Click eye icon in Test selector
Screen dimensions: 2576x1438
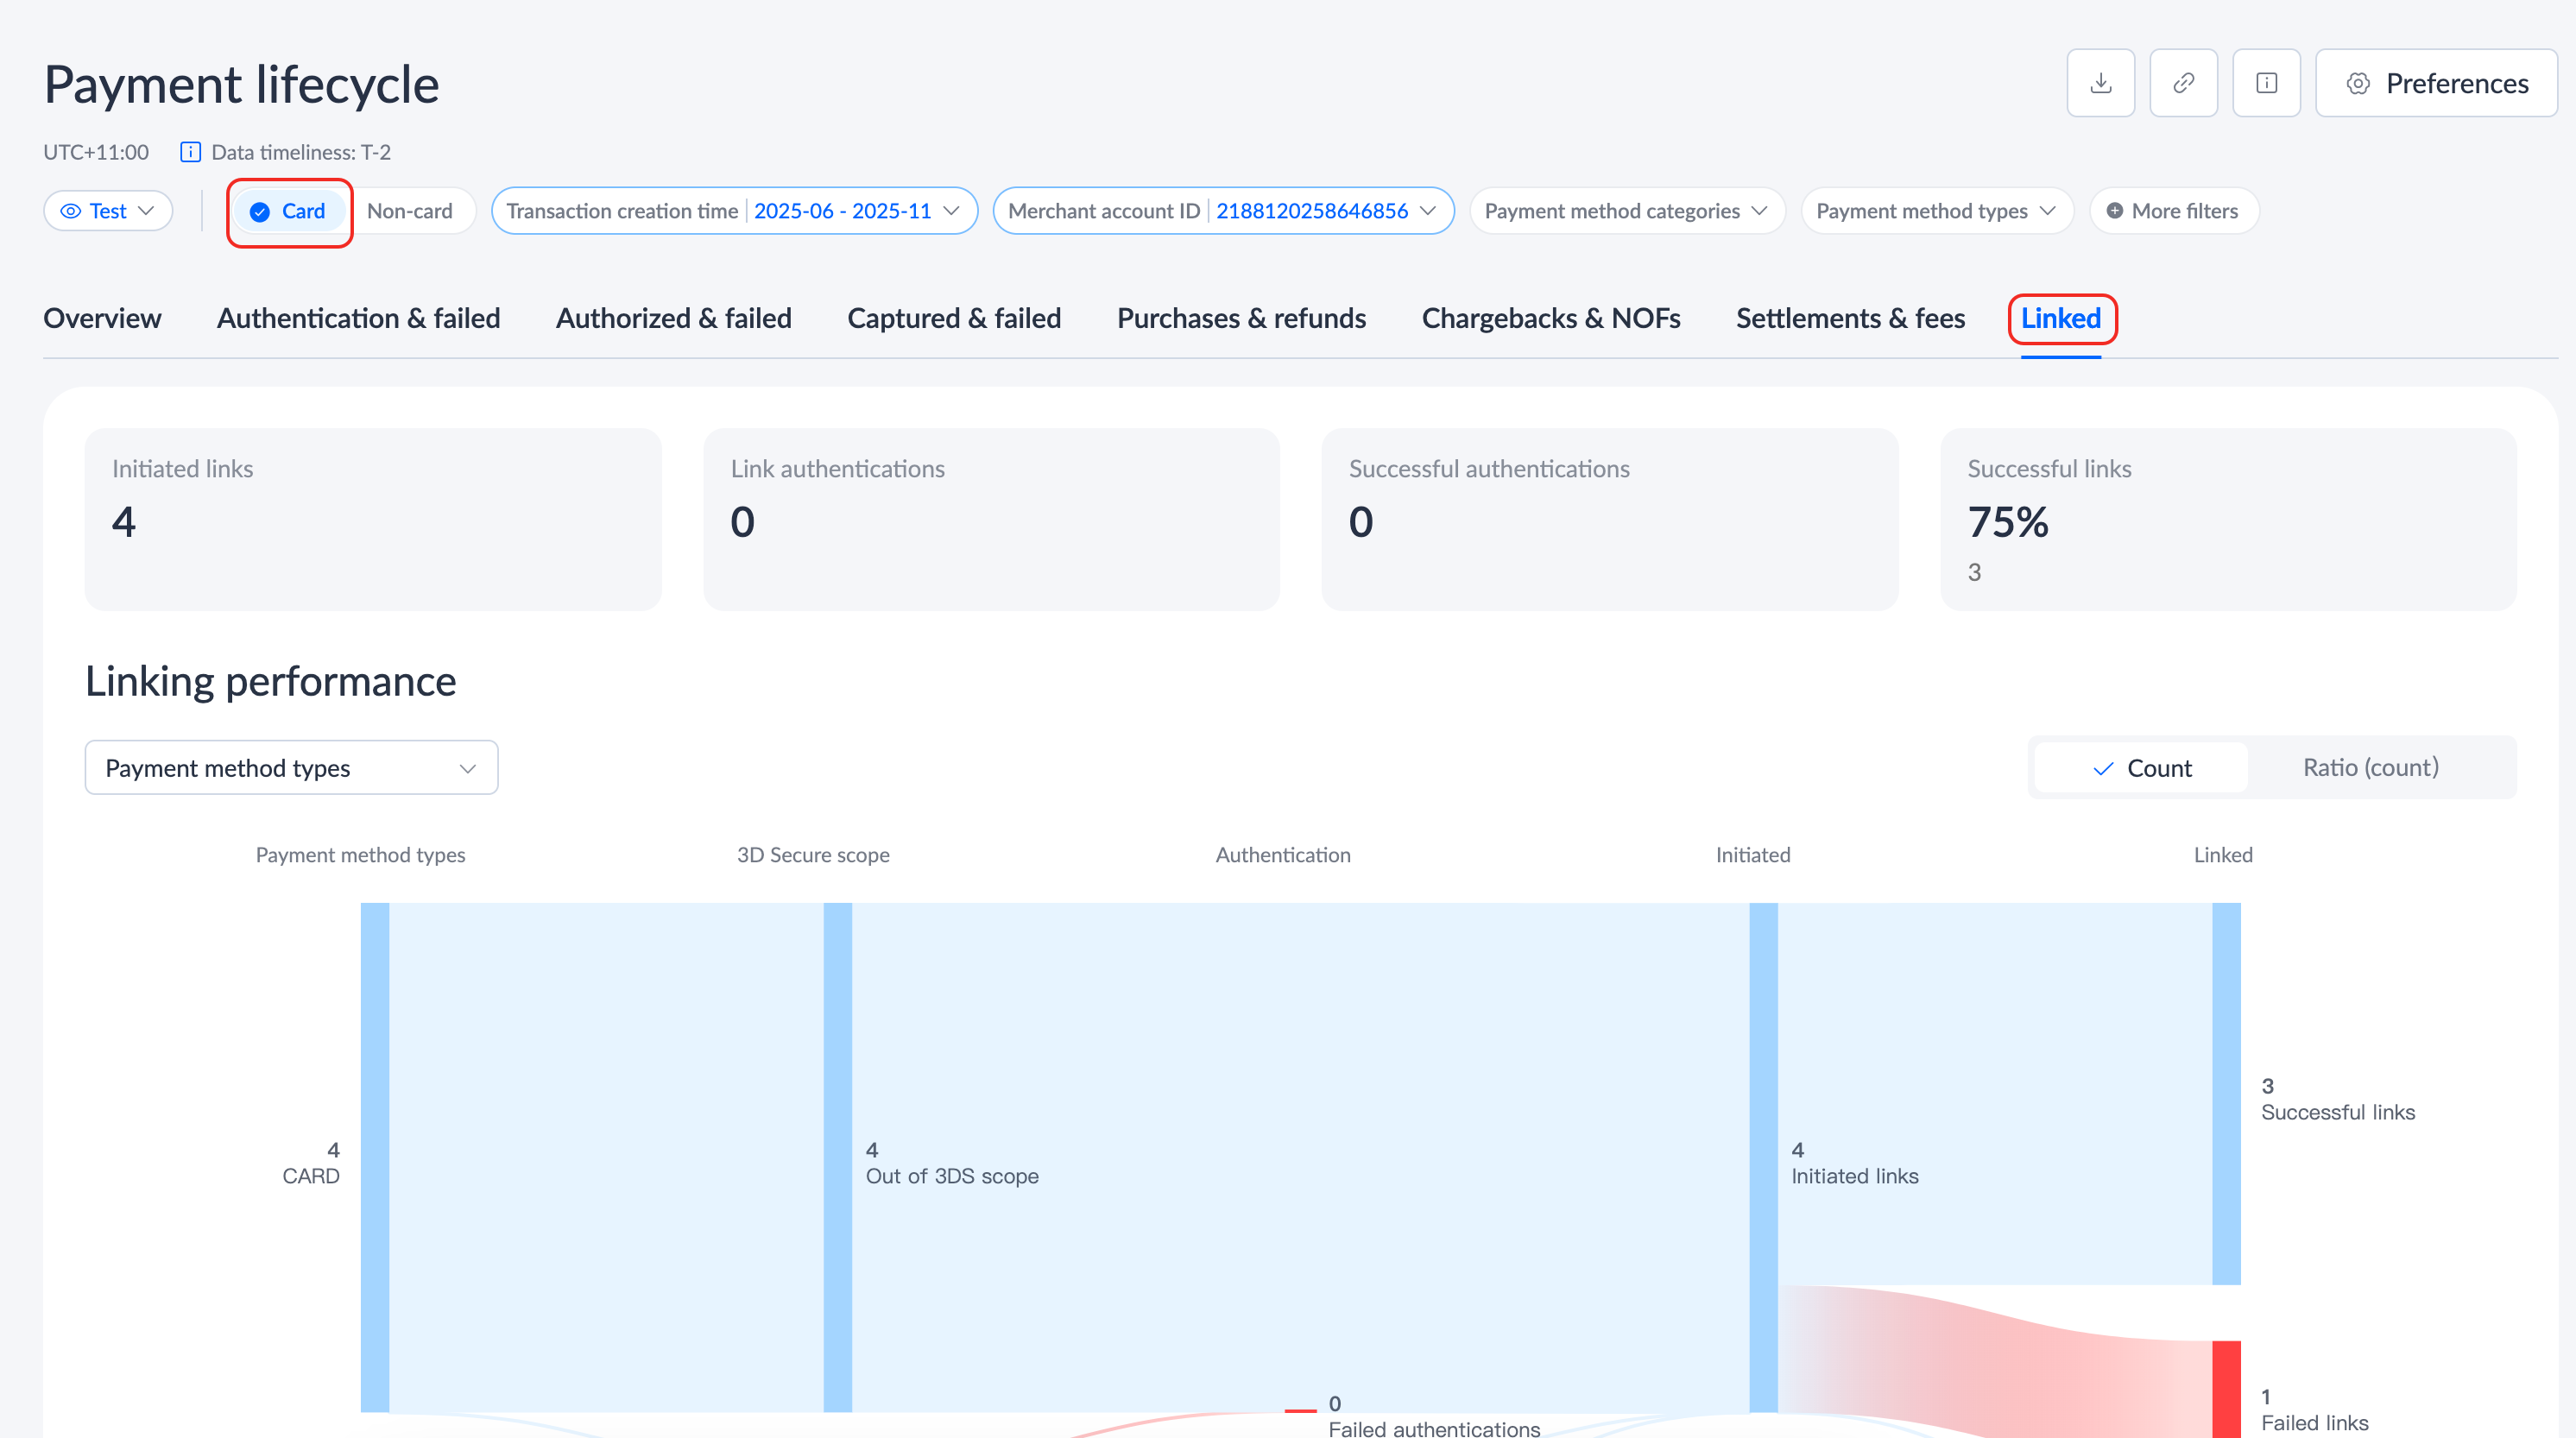71,211
